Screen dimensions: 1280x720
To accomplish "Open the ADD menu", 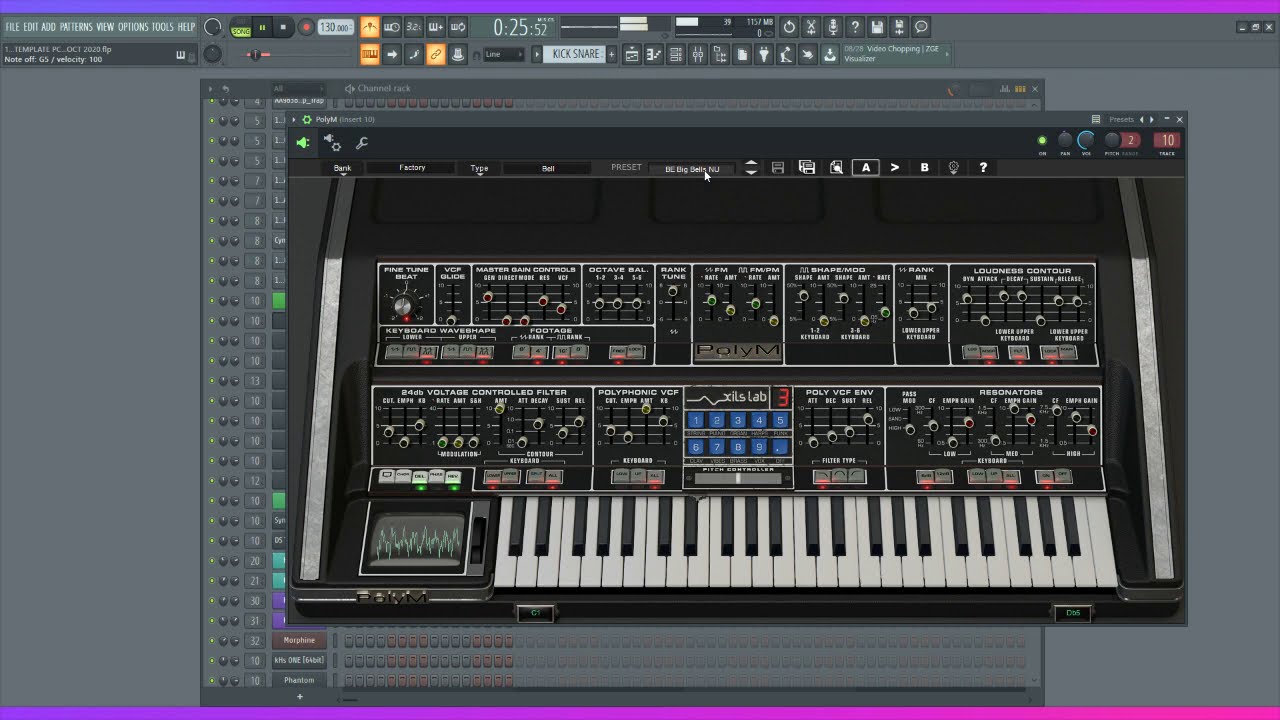I will point(49,27).
